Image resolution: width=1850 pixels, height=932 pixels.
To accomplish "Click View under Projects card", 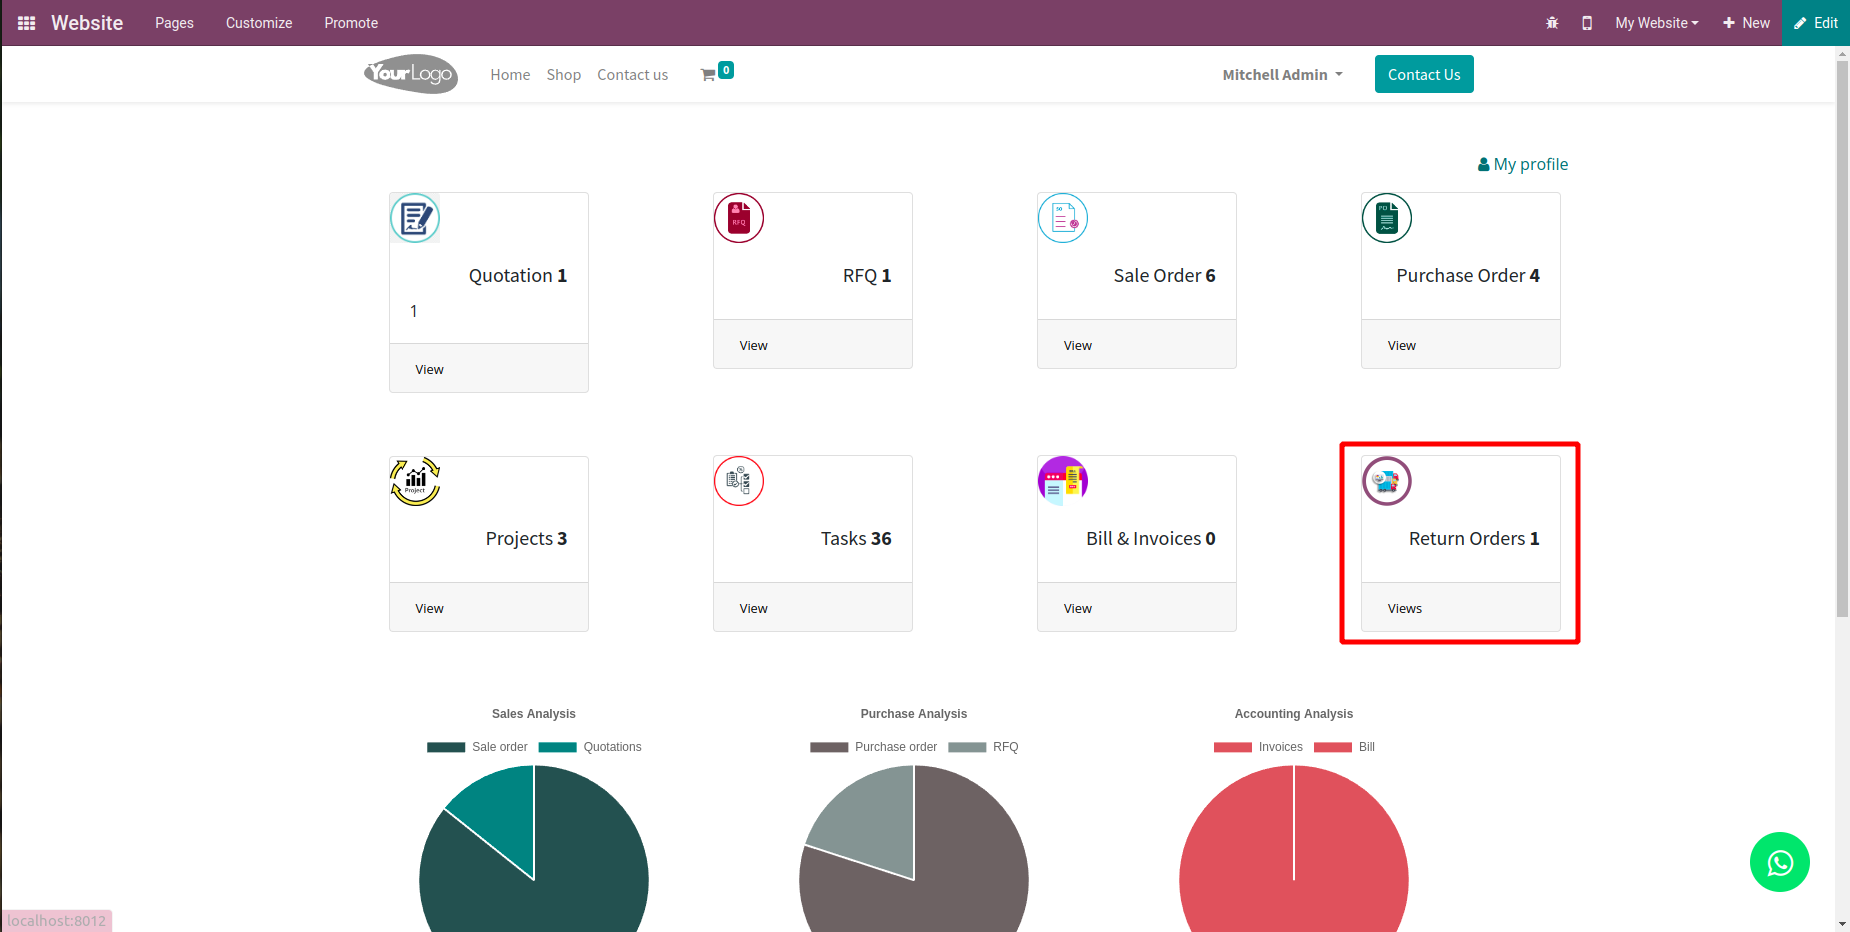I will 430,608.
